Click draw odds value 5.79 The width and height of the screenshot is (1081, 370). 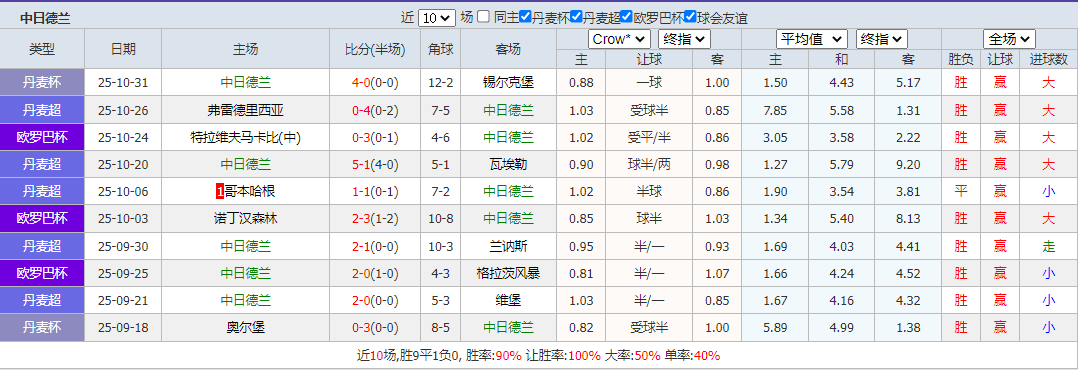click(x=842, y=164)
